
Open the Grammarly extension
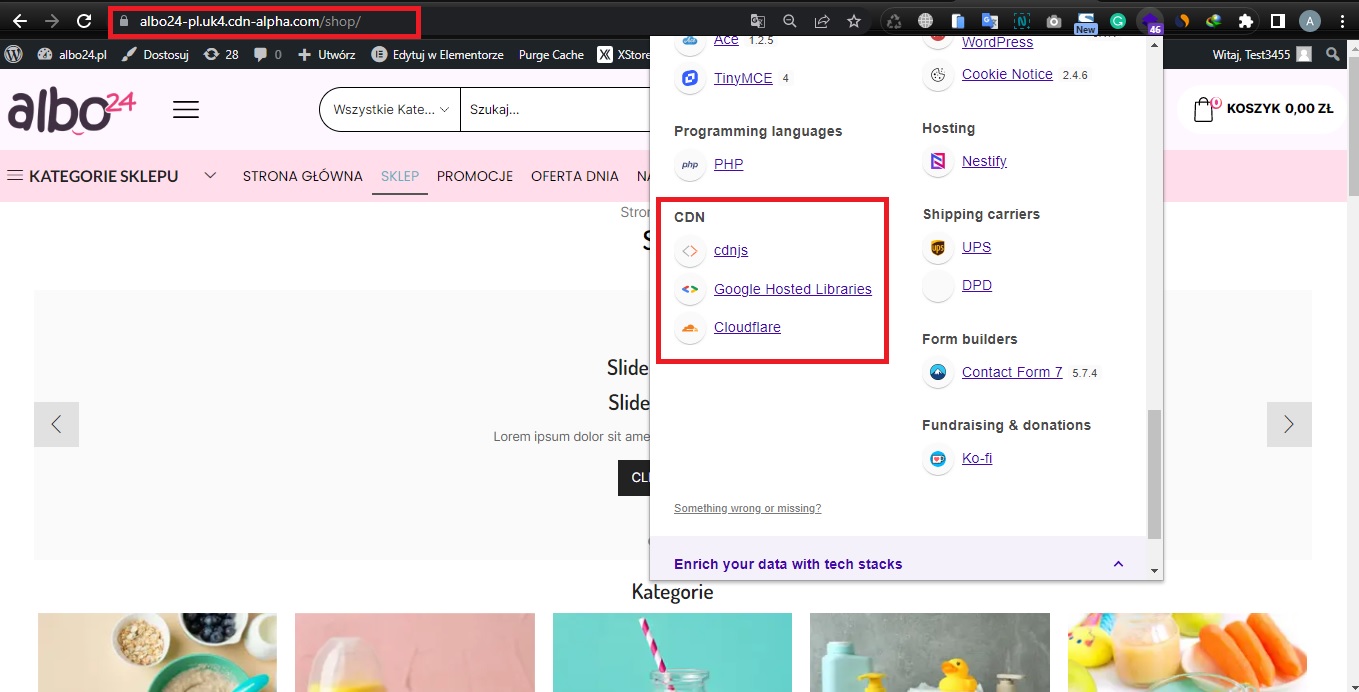pos(1118,21)
